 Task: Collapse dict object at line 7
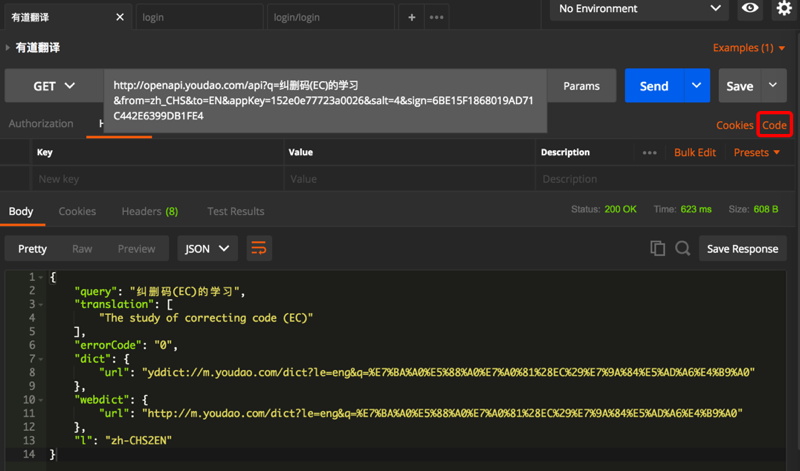41,359
